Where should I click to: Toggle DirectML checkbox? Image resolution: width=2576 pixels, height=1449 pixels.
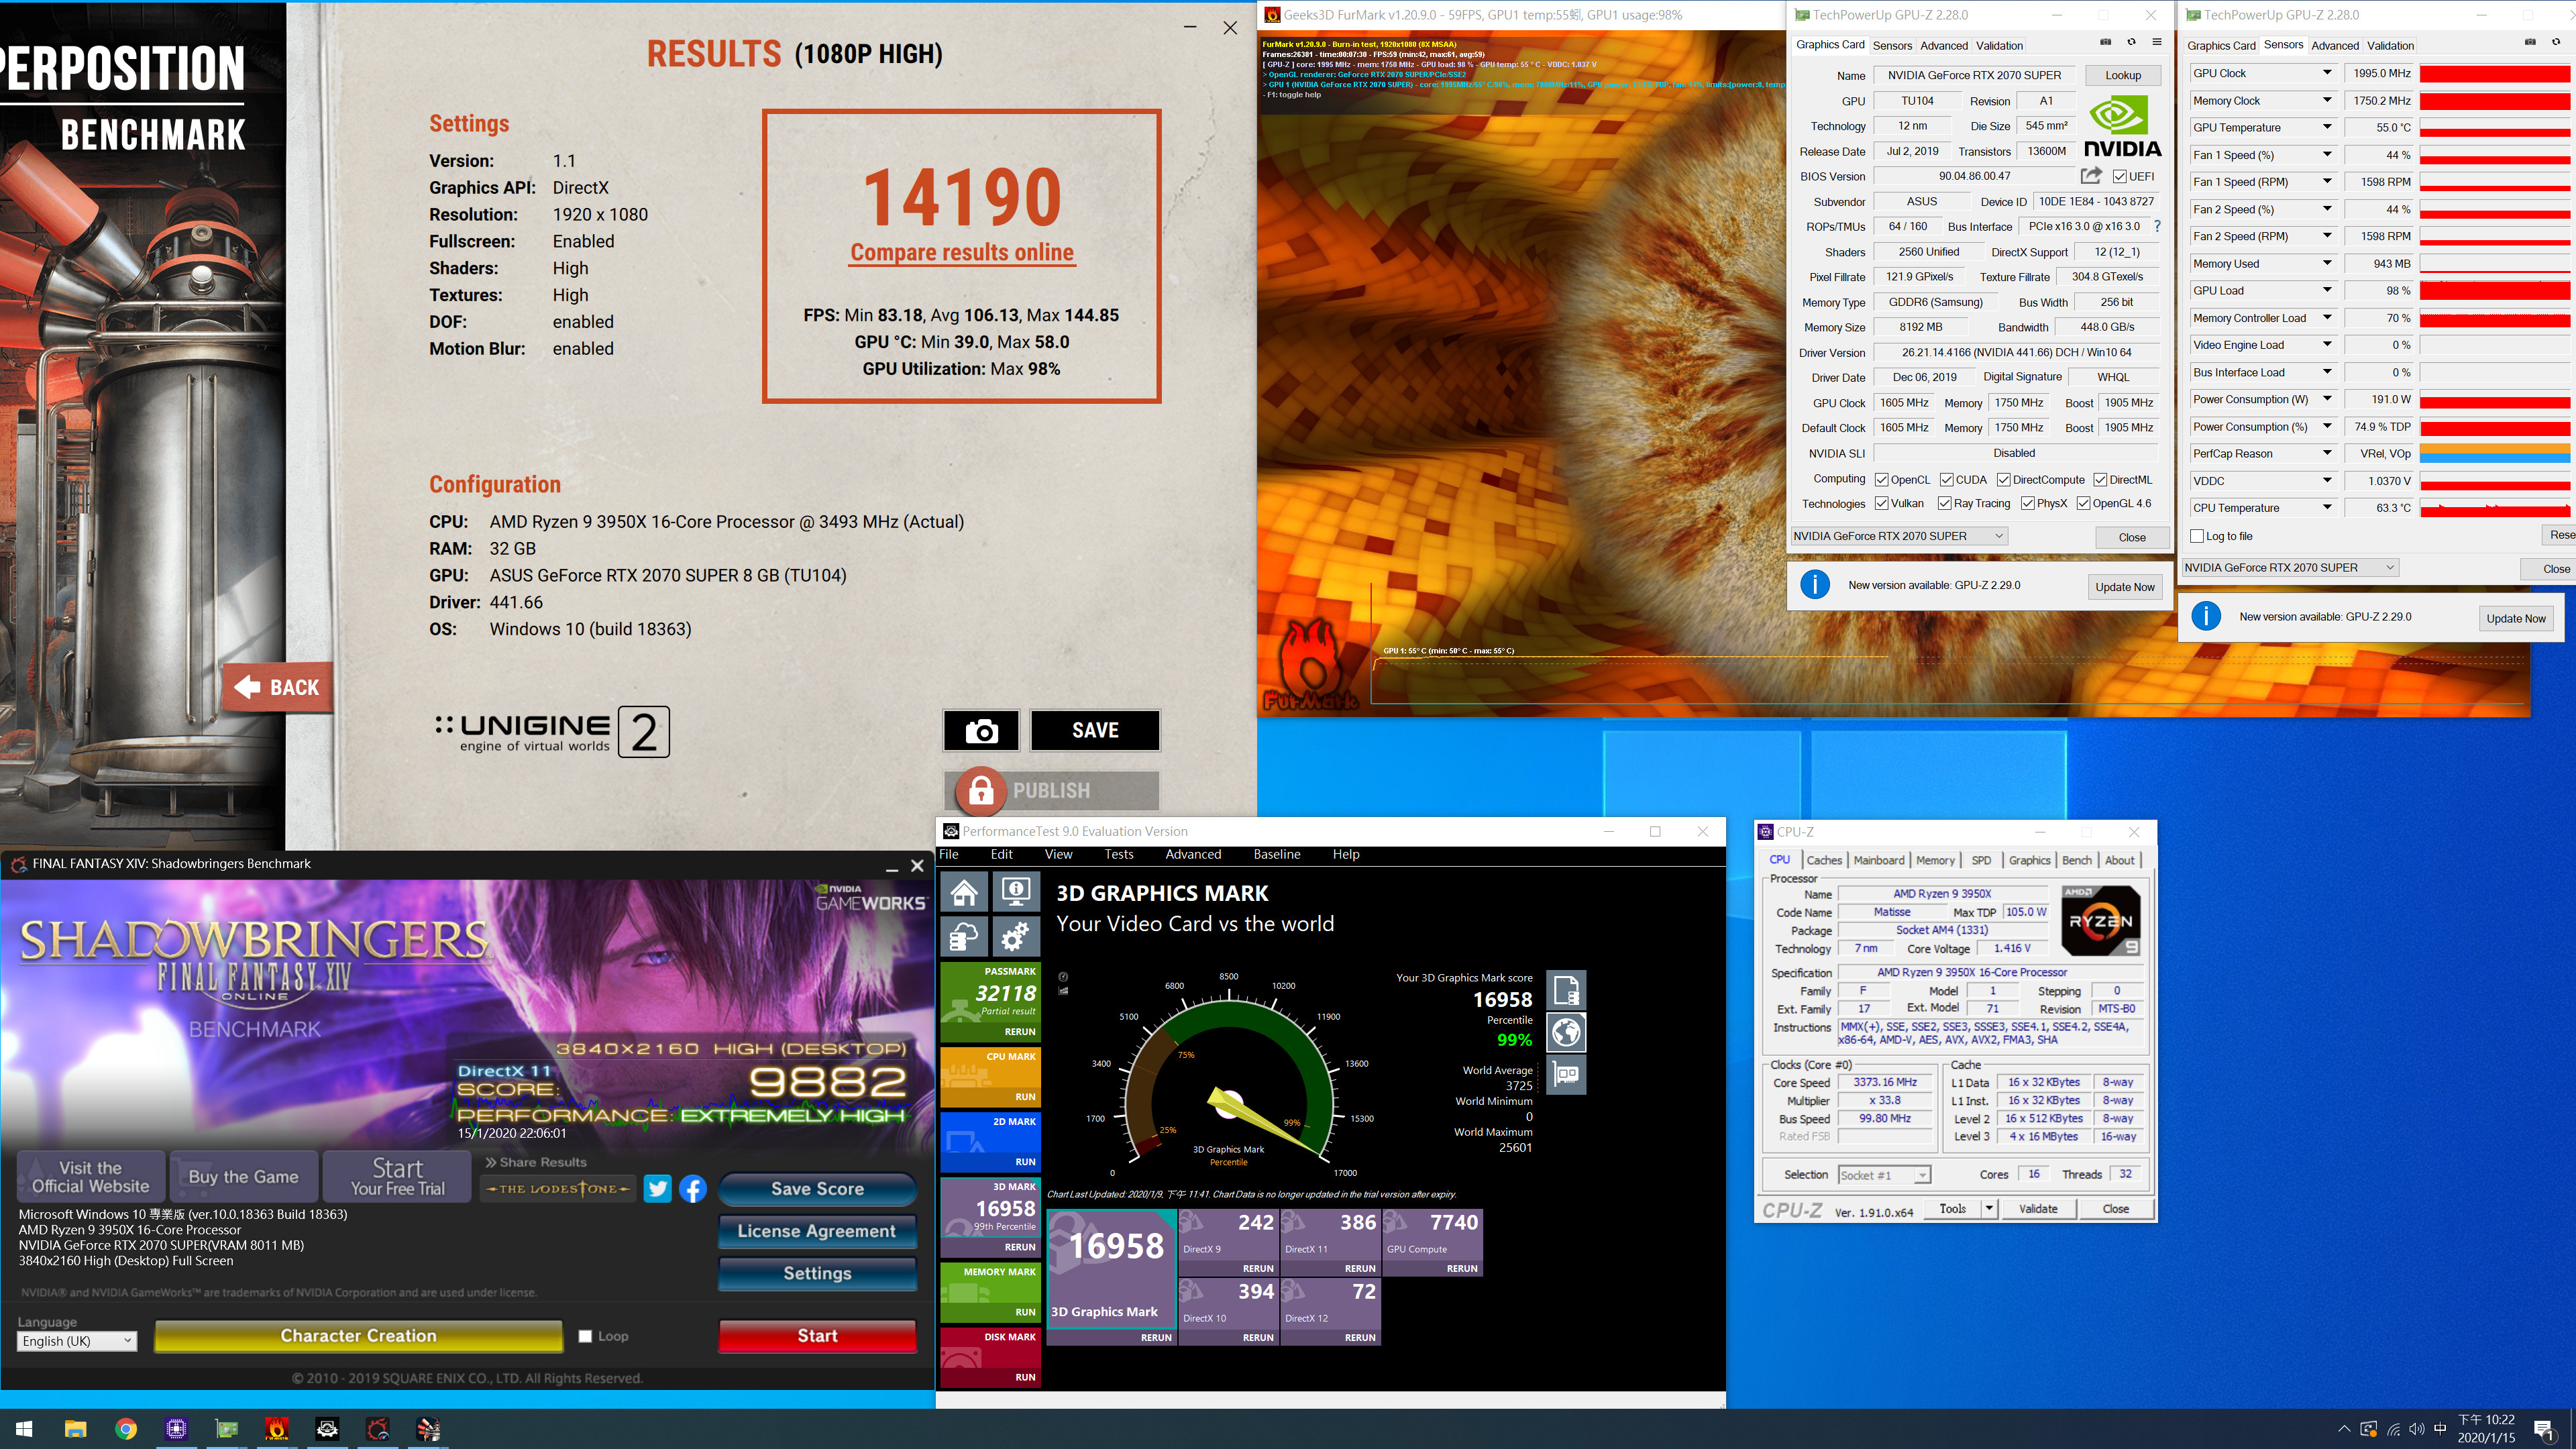tap(2100, 480)
